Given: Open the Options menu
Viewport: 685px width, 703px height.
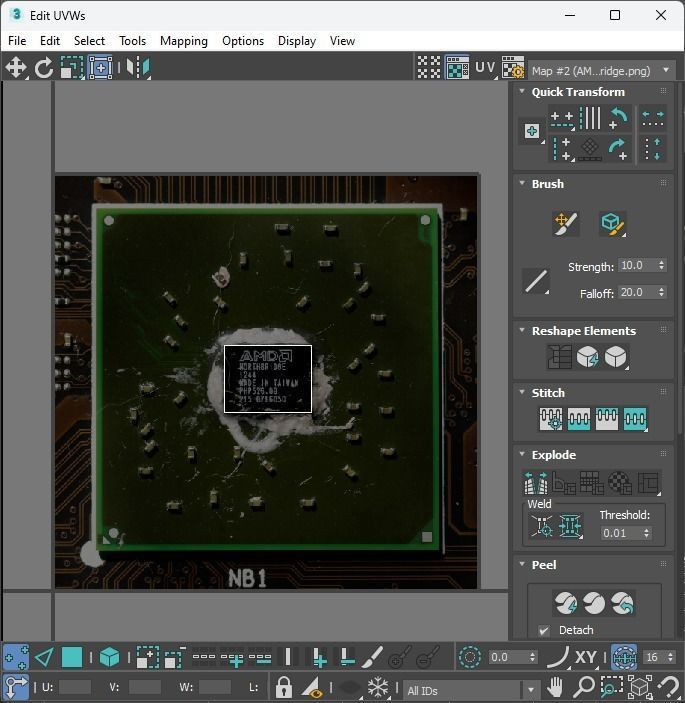Looking at the screenshot, I should [243, 41].
